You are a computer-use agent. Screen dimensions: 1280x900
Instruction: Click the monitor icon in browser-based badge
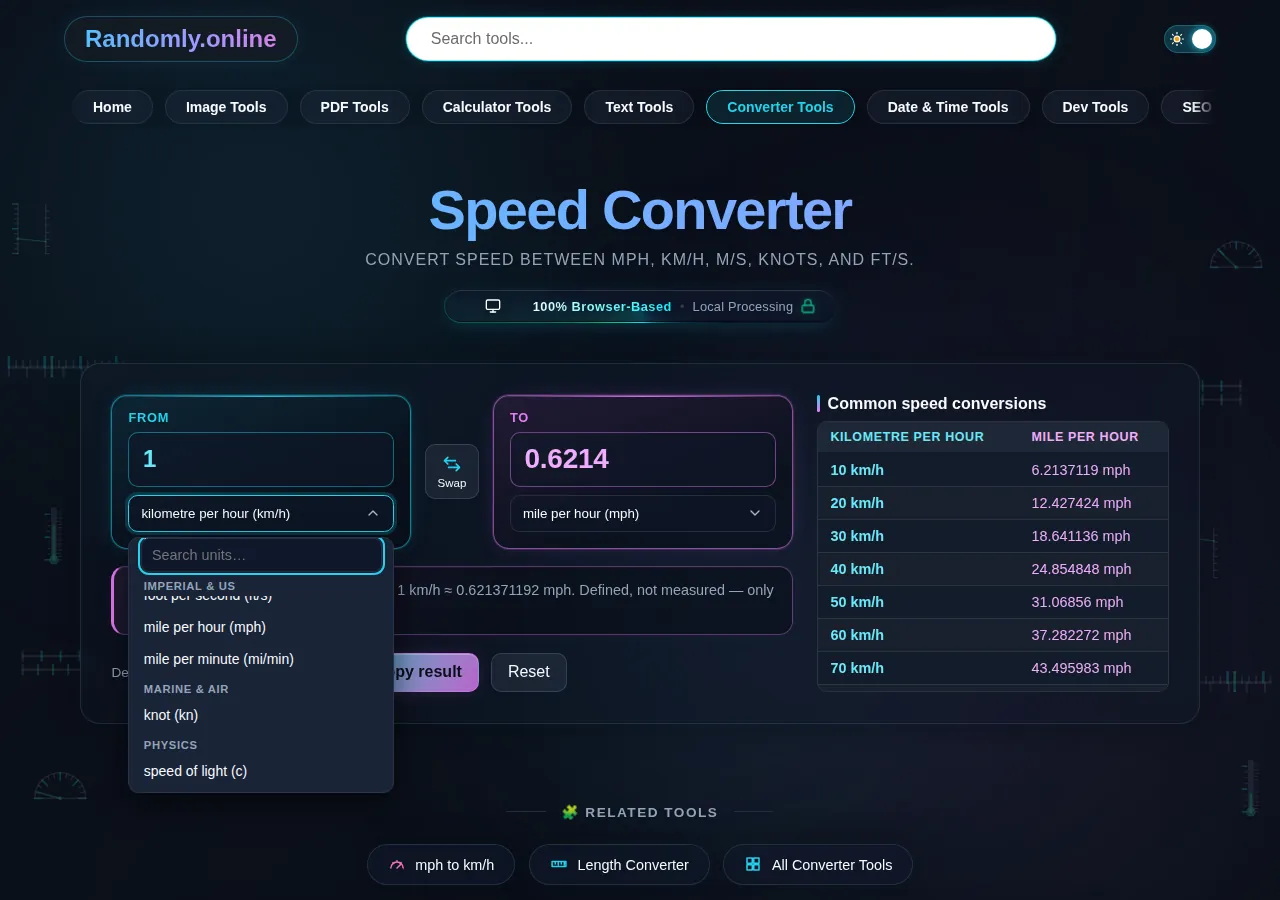pyautogui.click(x=493, y=306)
